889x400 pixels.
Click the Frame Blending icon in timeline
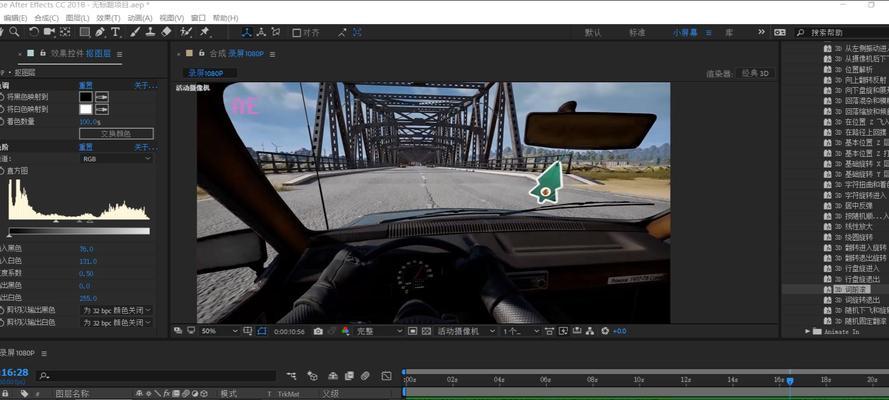[x=349, y=376]
